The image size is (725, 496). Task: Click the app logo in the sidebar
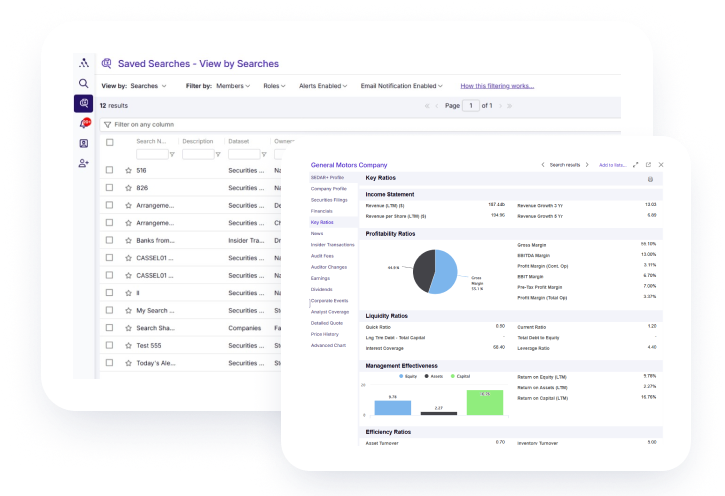click(84, 63)
